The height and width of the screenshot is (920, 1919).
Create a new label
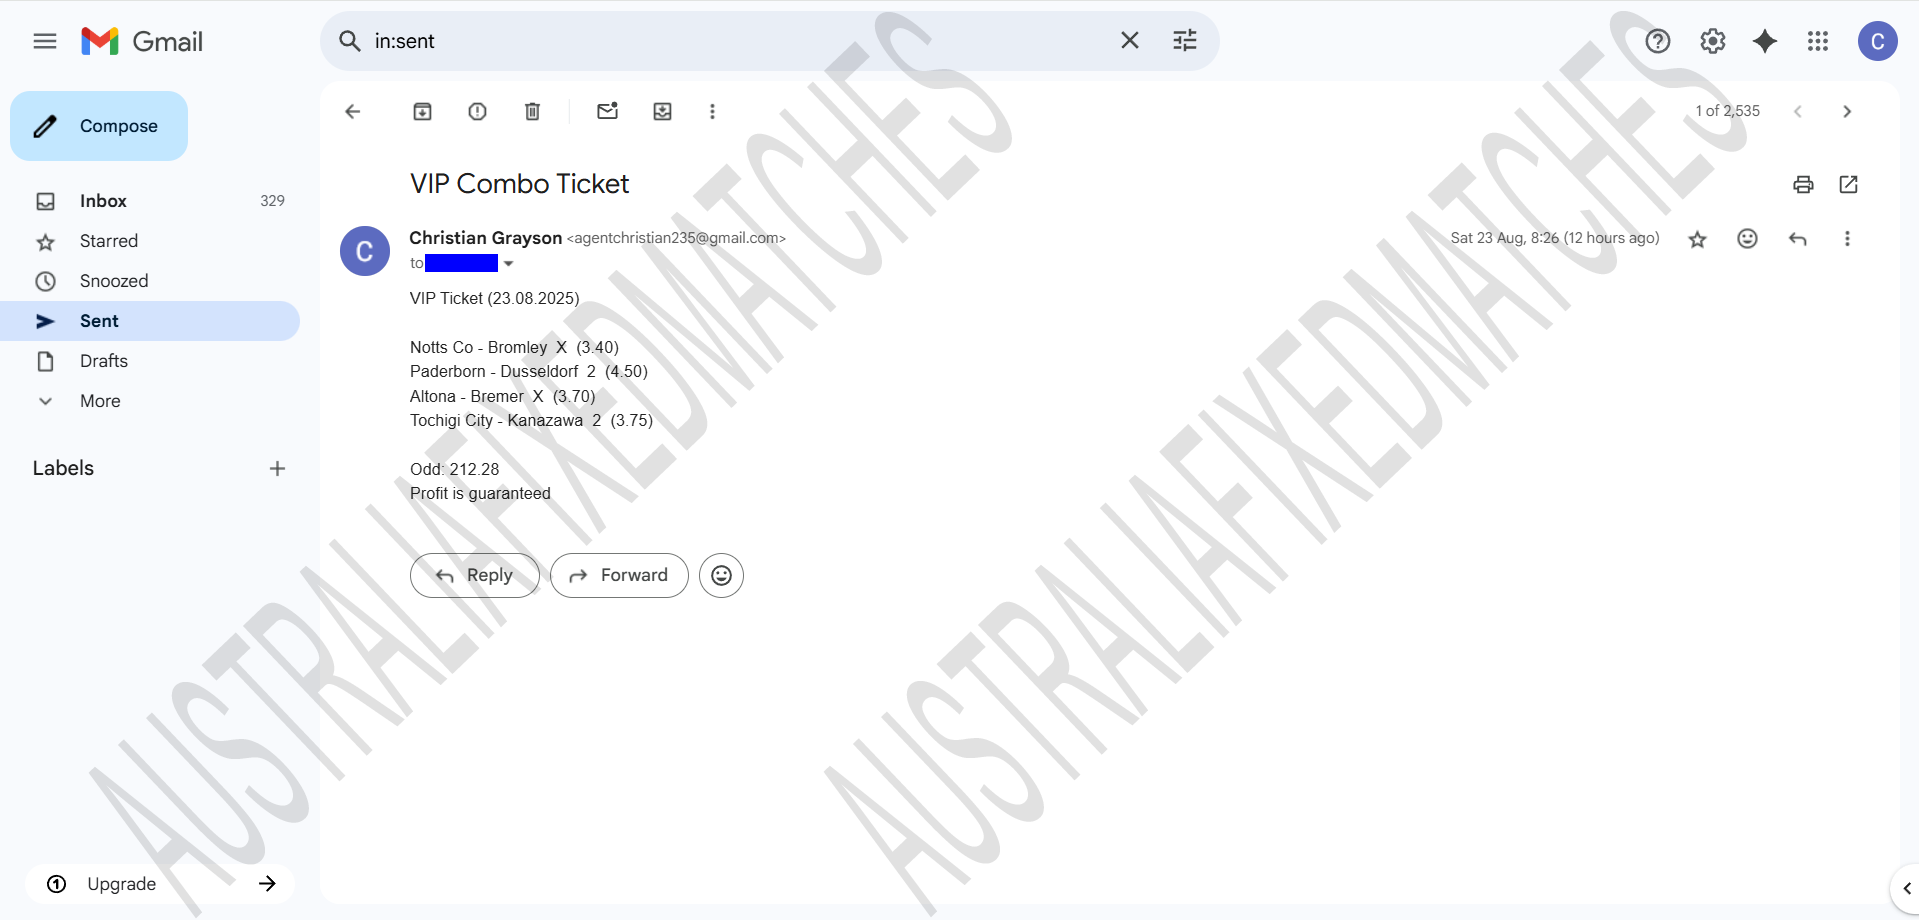coord(278,468)
